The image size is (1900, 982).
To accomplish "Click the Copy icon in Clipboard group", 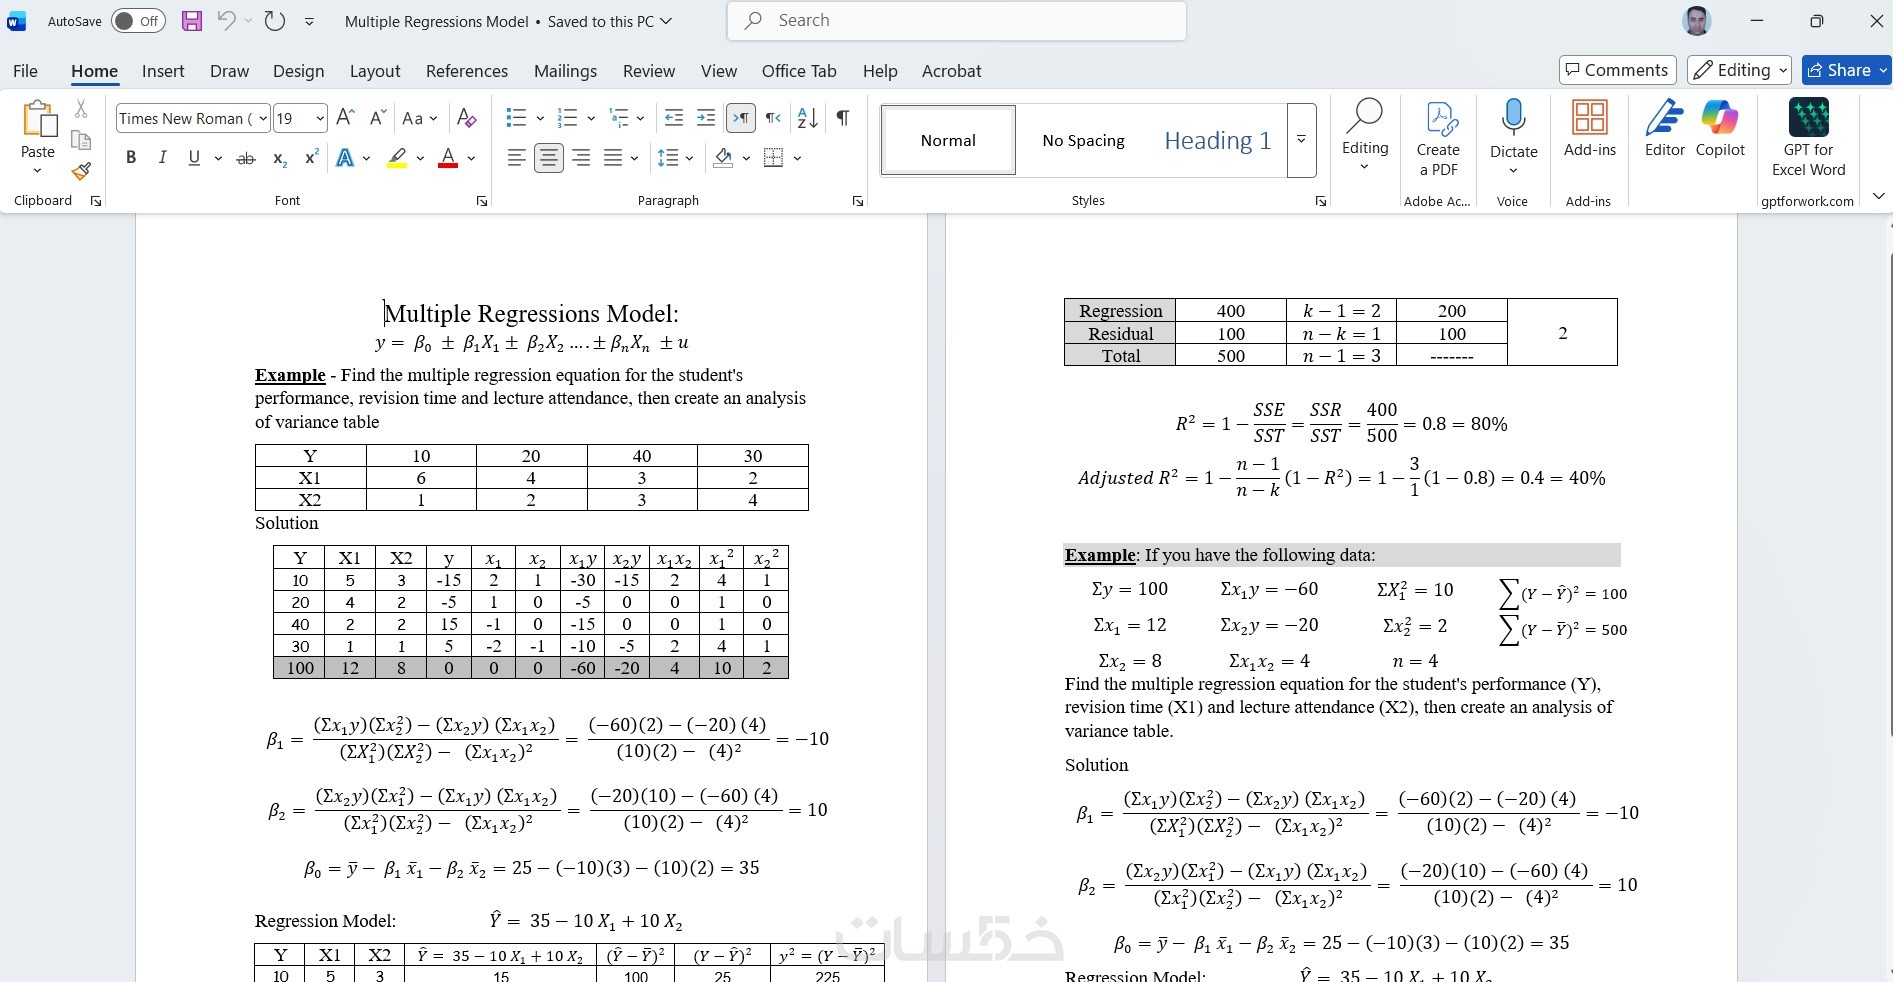I will click(82, 140).
